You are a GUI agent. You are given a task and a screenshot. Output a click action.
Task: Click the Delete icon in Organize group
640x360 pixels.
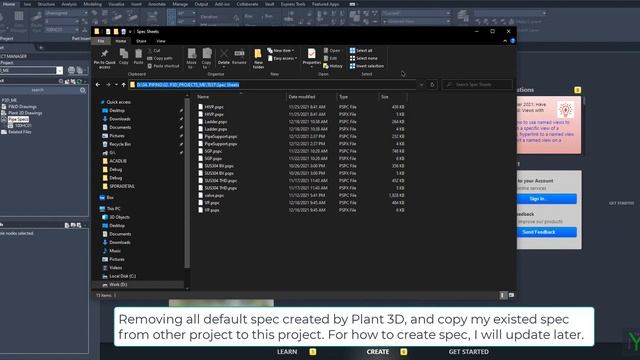(x=224, y=54)
